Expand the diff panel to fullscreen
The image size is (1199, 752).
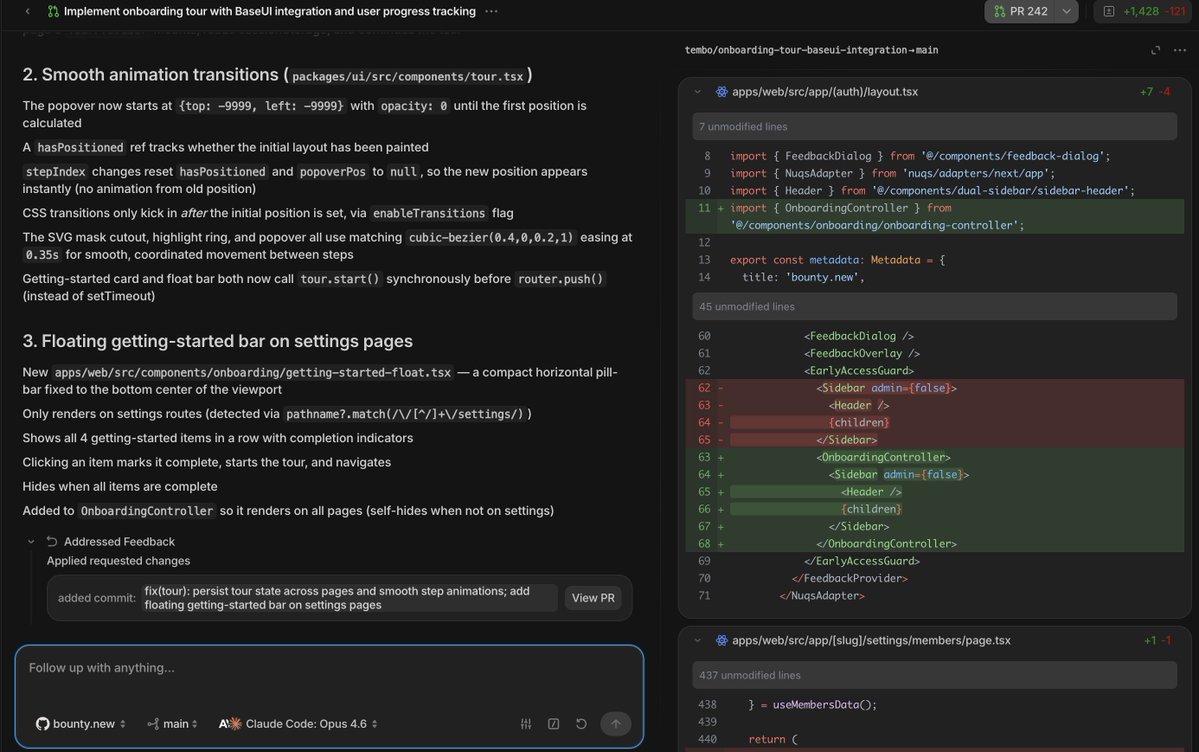1155,50
